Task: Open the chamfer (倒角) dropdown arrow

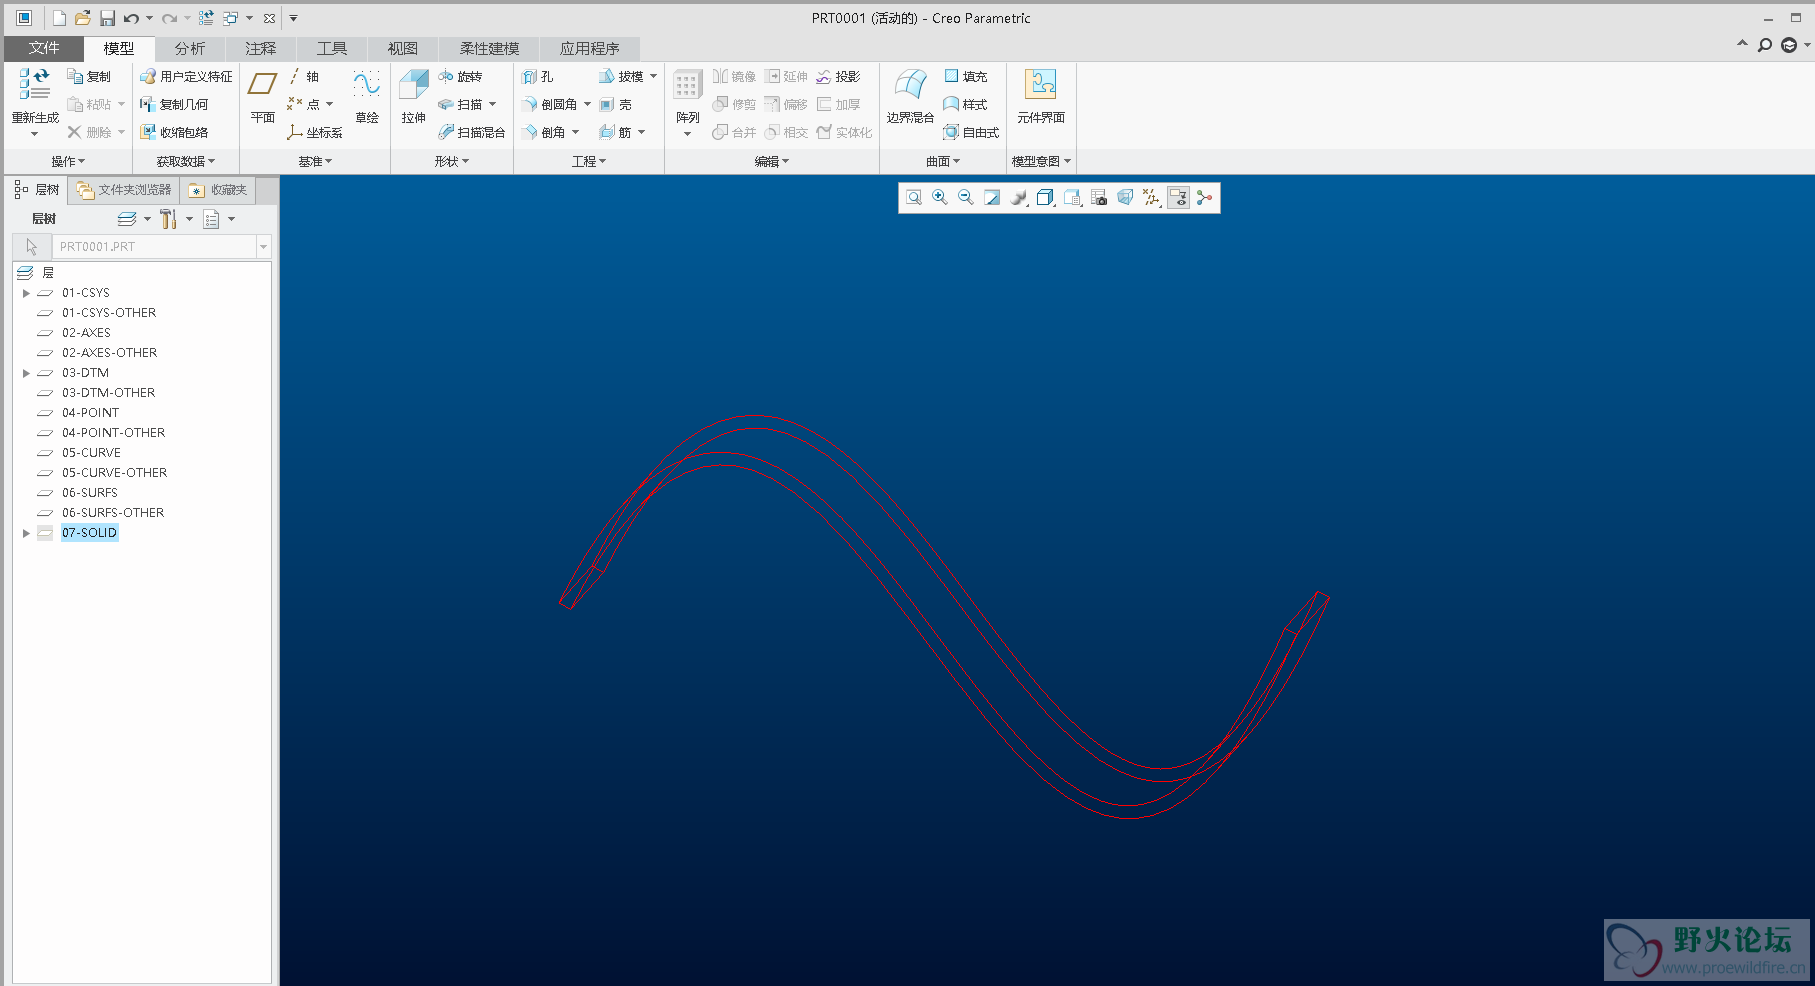Action: tap(576, 132)
